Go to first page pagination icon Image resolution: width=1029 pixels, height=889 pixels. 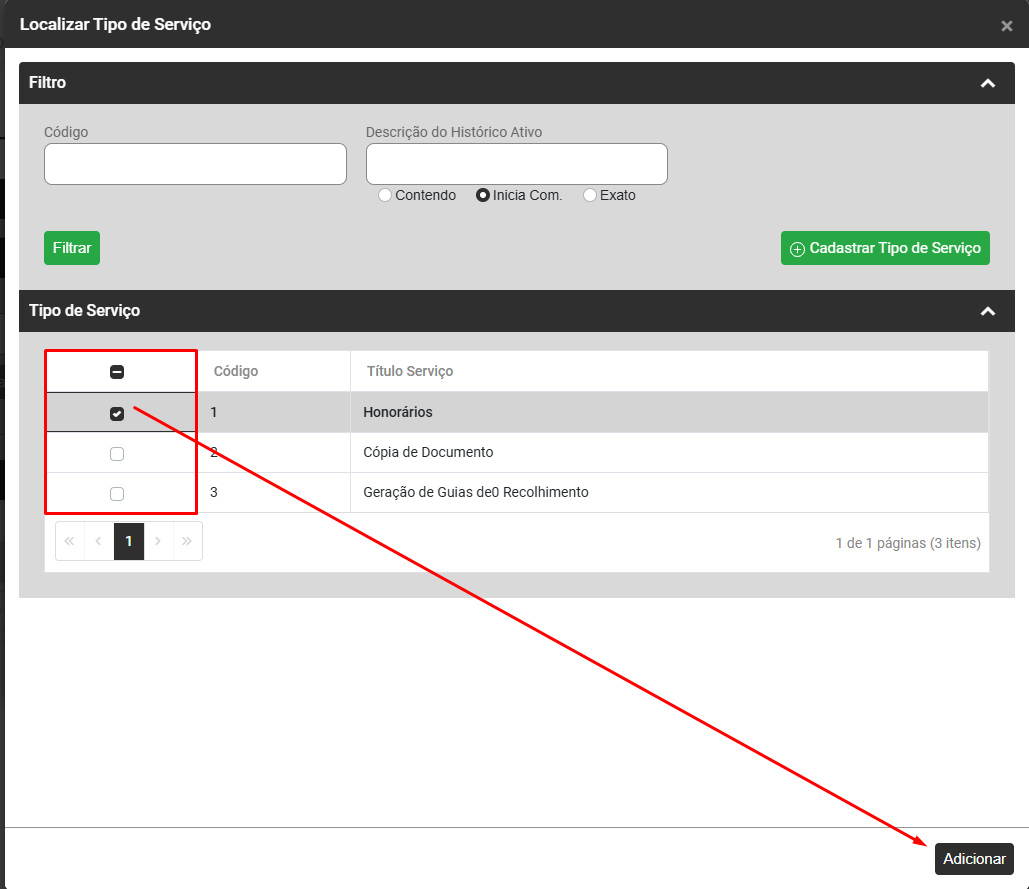tap(70, 541)
